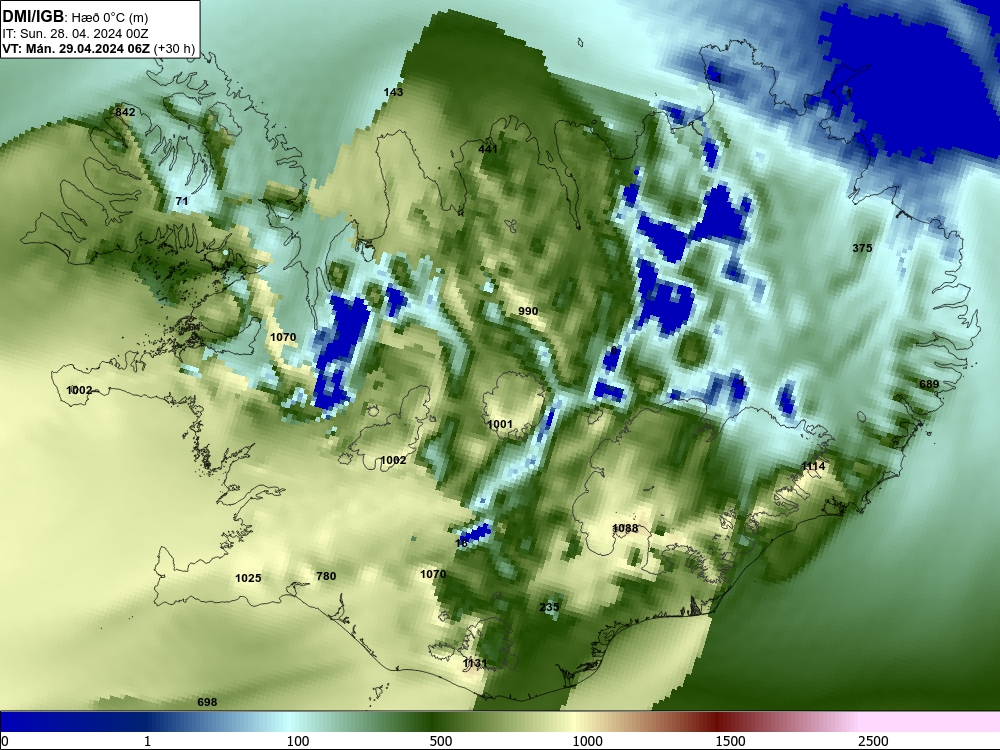Click the 2500 tick label on color scale

point(873,741)
